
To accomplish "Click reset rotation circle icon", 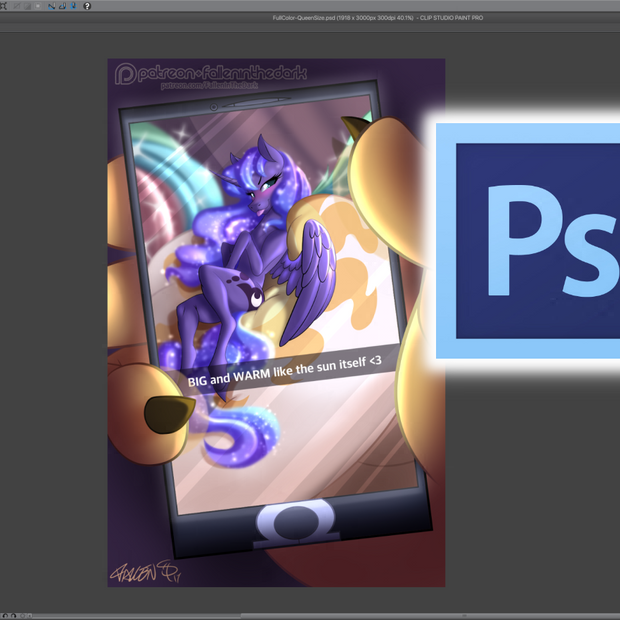I will pos(23,616).
